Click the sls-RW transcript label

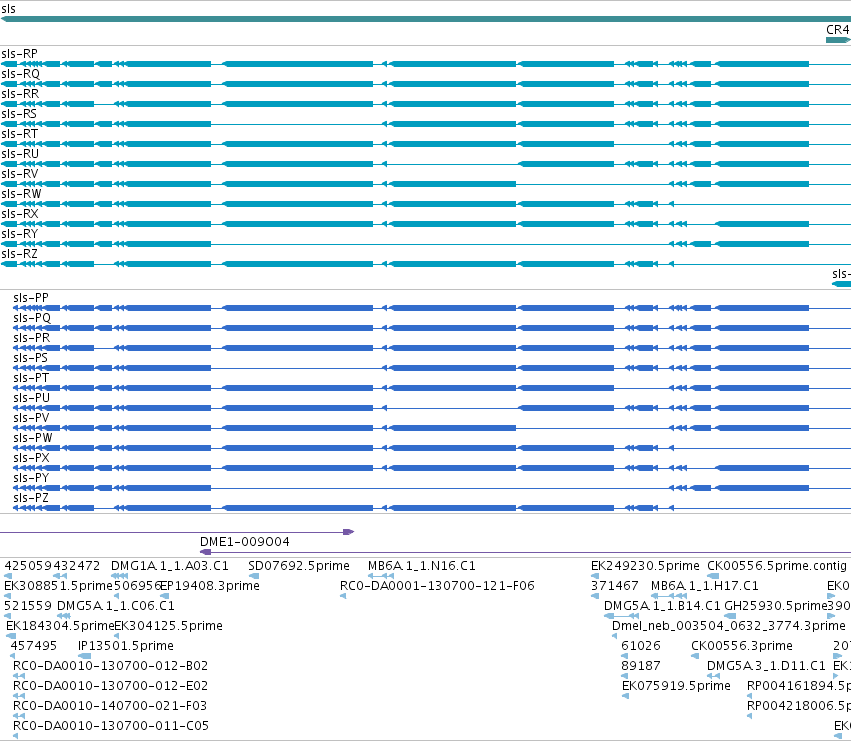tap(21, 194)
